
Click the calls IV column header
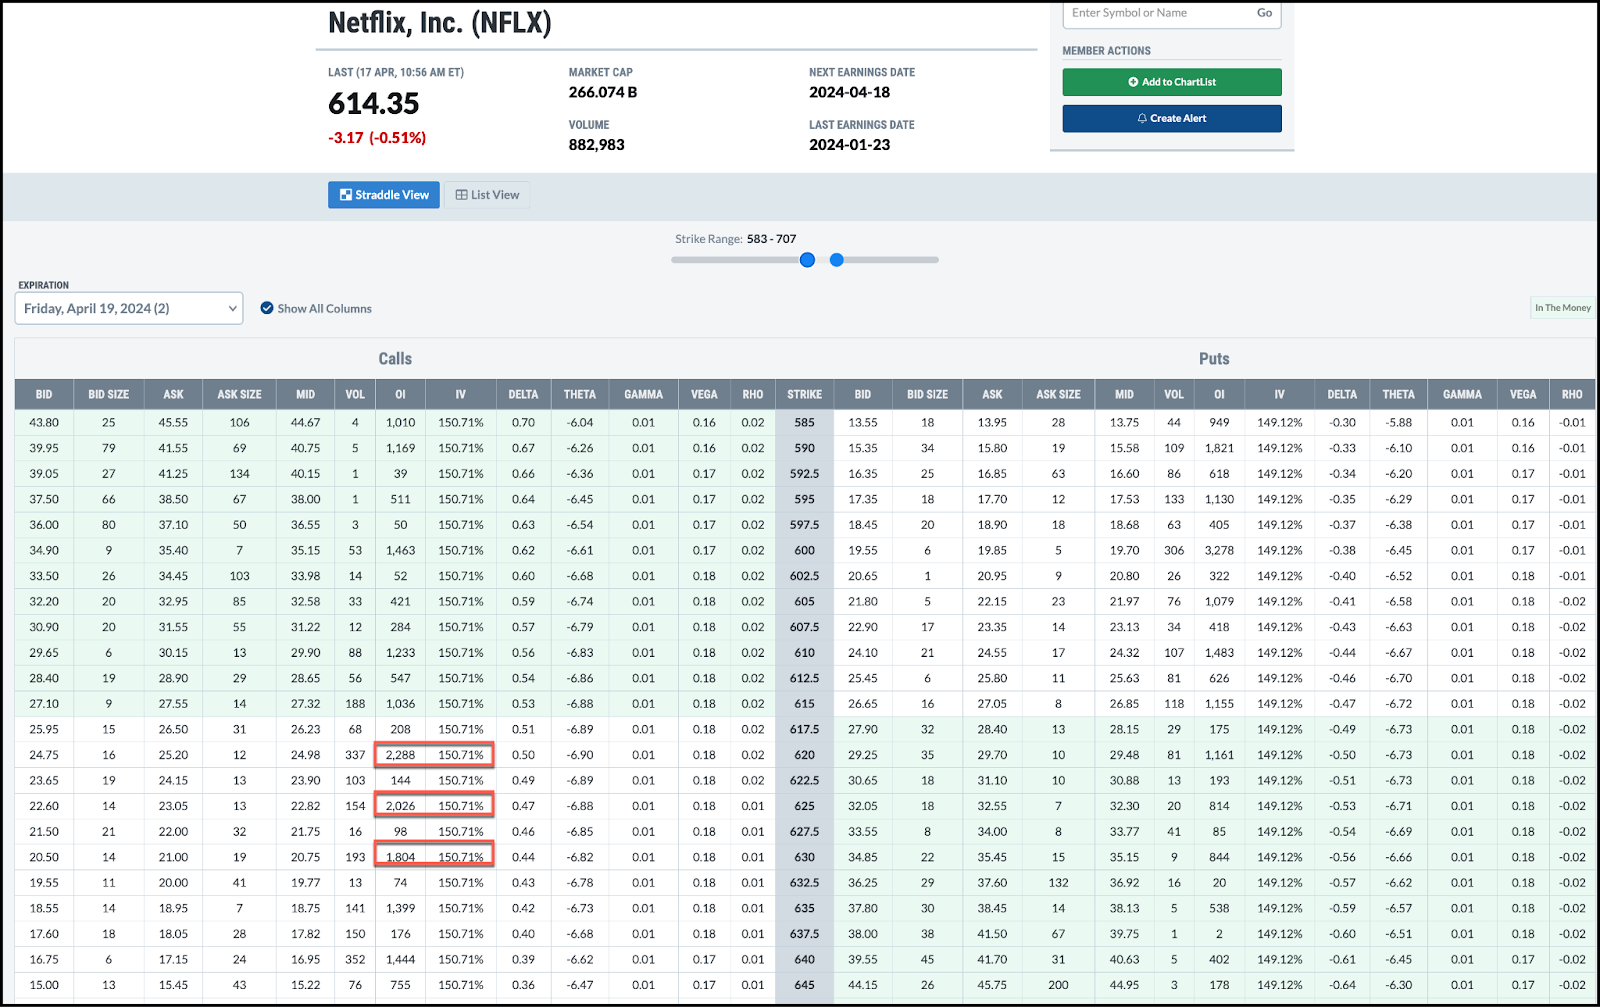point(461,394)
